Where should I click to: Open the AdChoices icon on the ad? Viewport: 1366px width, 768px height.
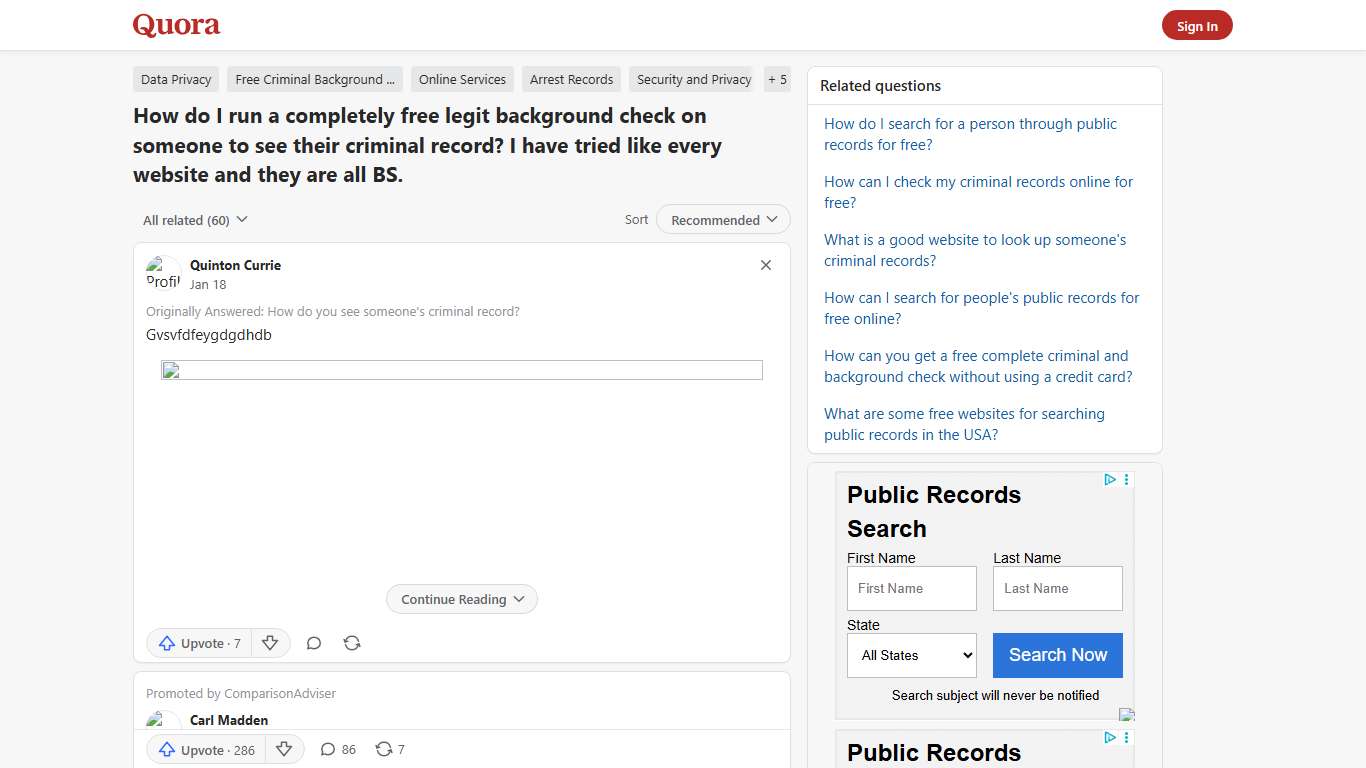tap(1110, 480)
